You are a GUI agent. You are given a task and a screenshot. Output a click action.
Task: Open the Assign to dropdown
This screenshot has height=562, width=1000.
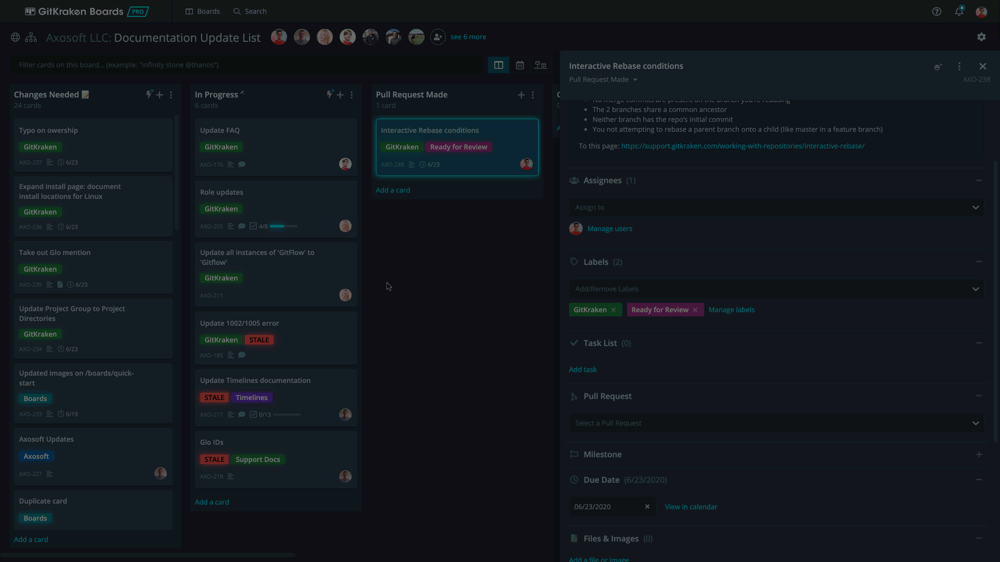point(776,207)
